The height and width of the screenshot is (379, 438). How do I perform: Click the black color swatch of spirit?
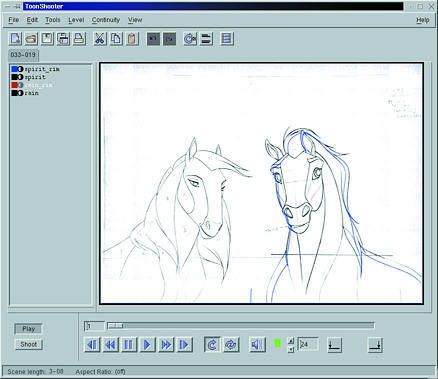[x=15, y=77]
